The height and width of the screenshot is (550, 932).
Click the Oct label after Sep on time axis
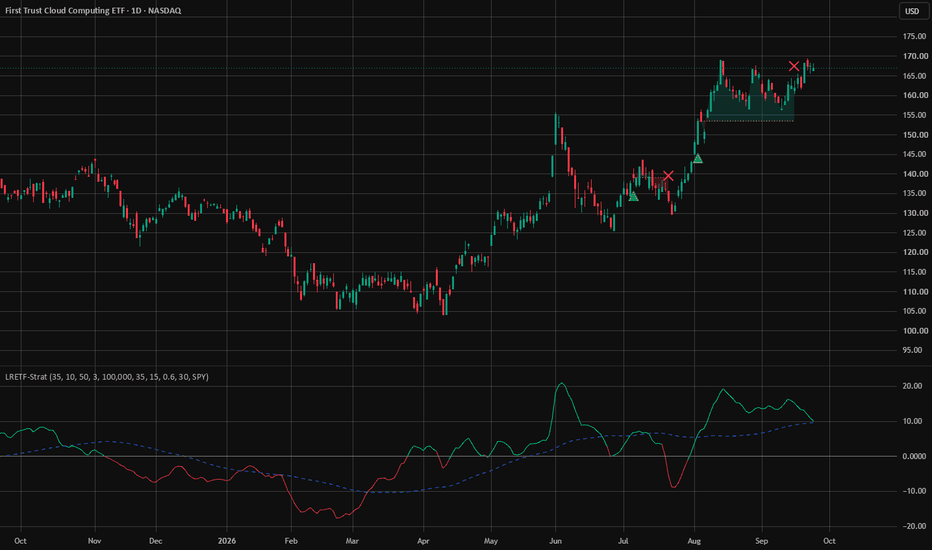(829, 541)
